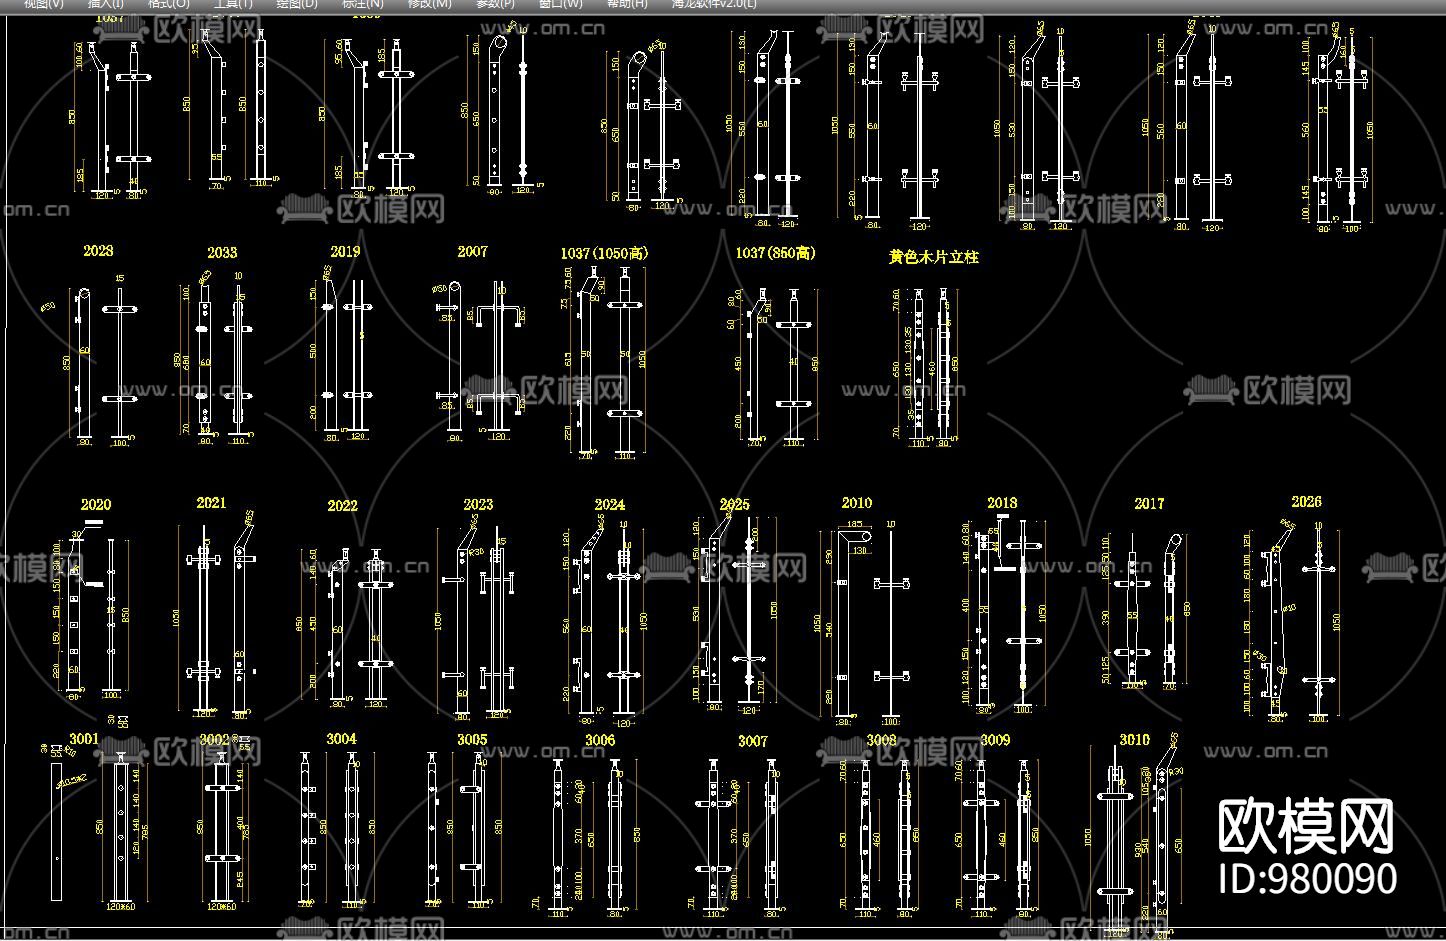Select the label text 3009
The image size is (1446, 941).
coord(995,740)
